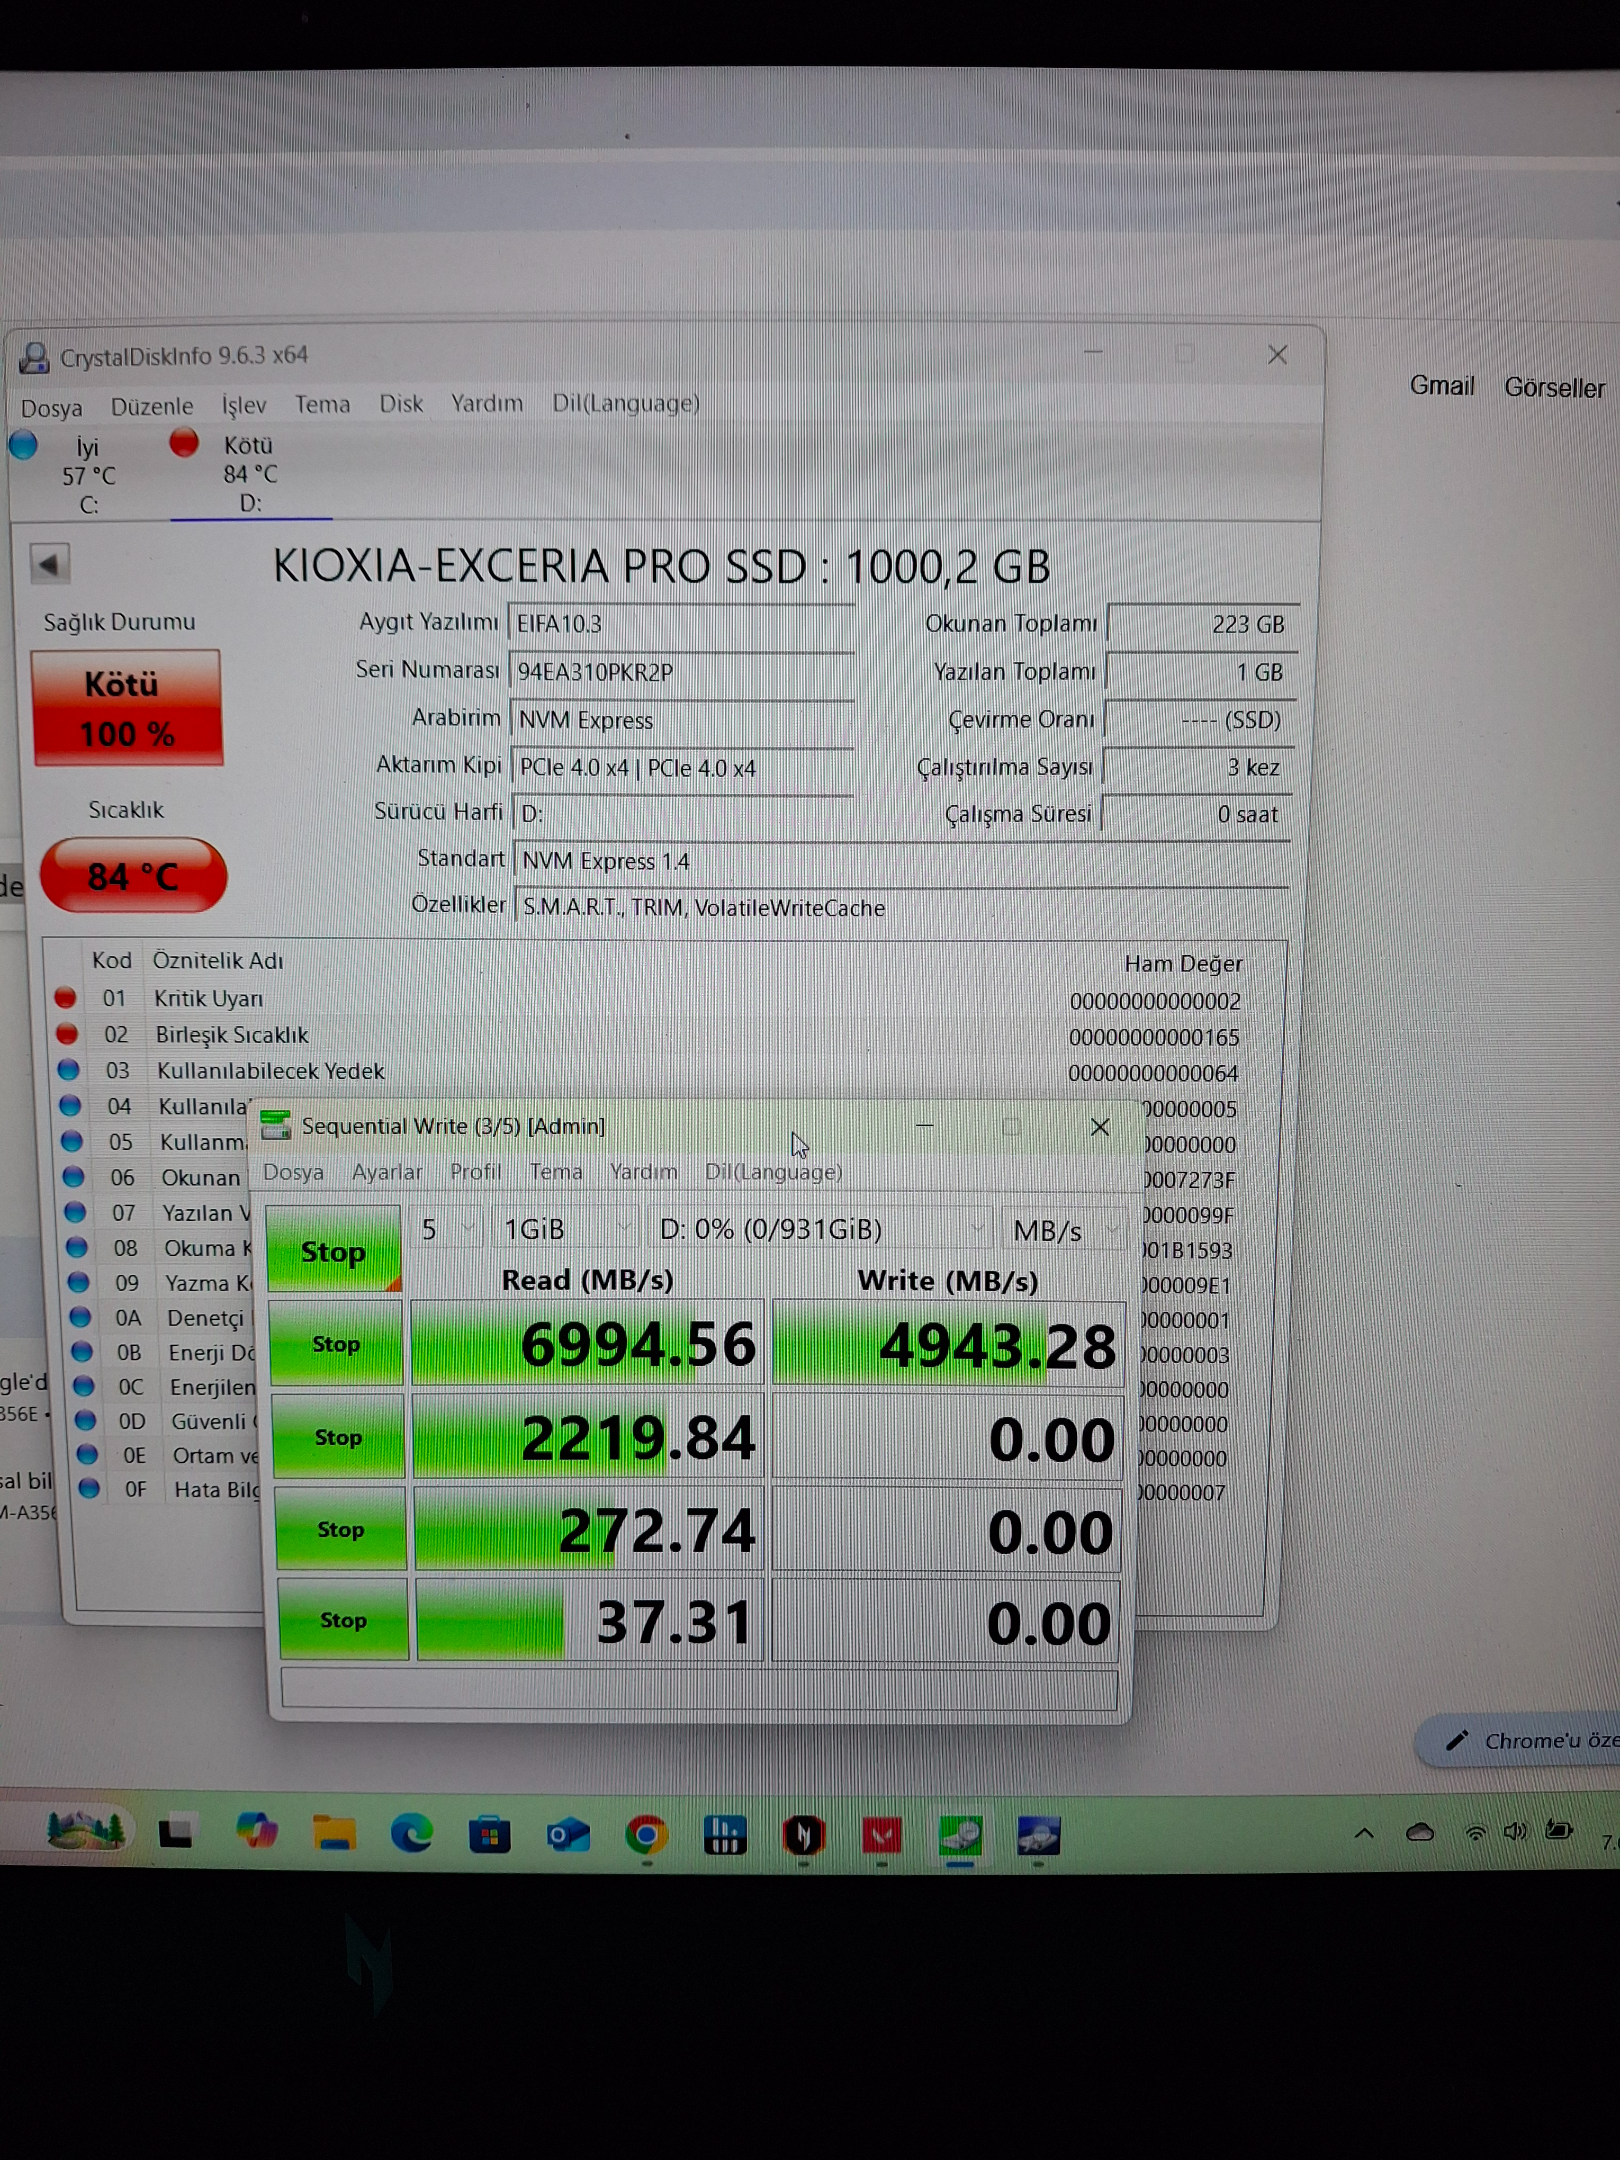Click the Stop button beside 37.31 result
Screen dimensions: 1620x2160
[x=343, y=1619]
